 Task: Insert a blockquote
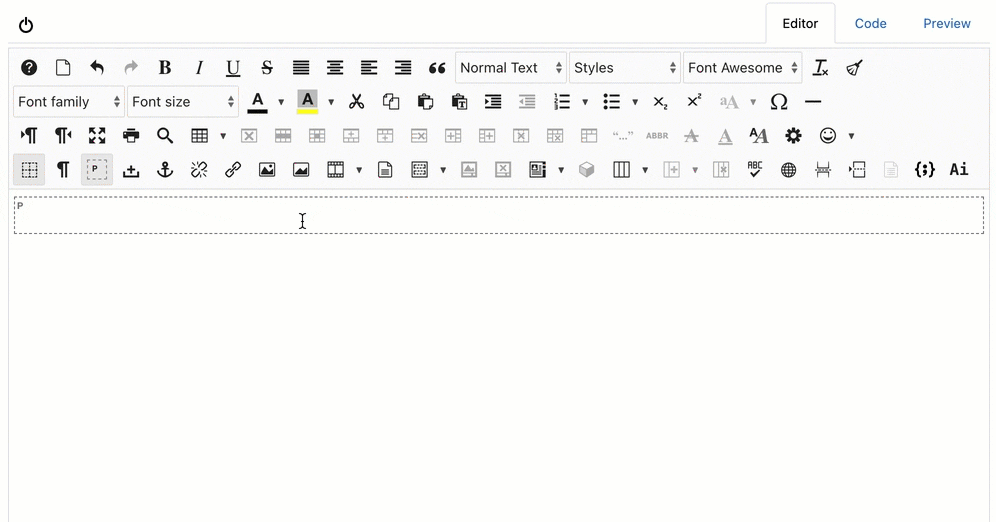click(437, 68)
